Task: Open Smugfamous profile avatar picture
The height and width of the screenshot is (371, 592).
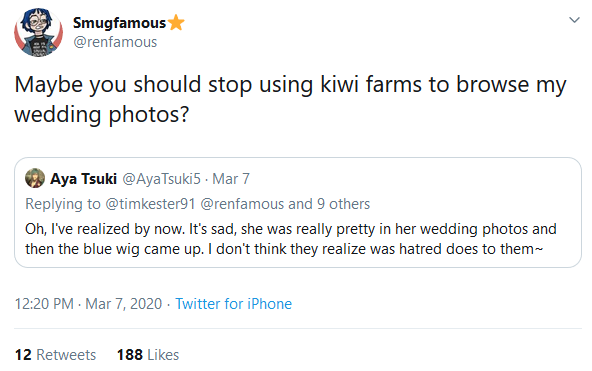Action: pos(39,32)
